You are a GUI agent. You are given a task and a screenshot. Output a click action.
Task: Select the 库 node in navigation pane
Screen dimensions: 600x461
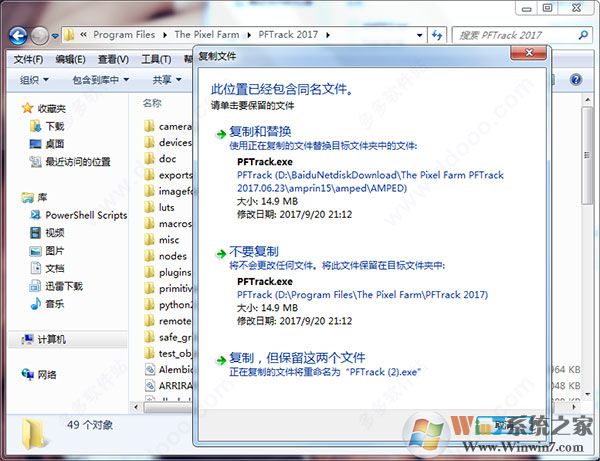click(34, 197)
